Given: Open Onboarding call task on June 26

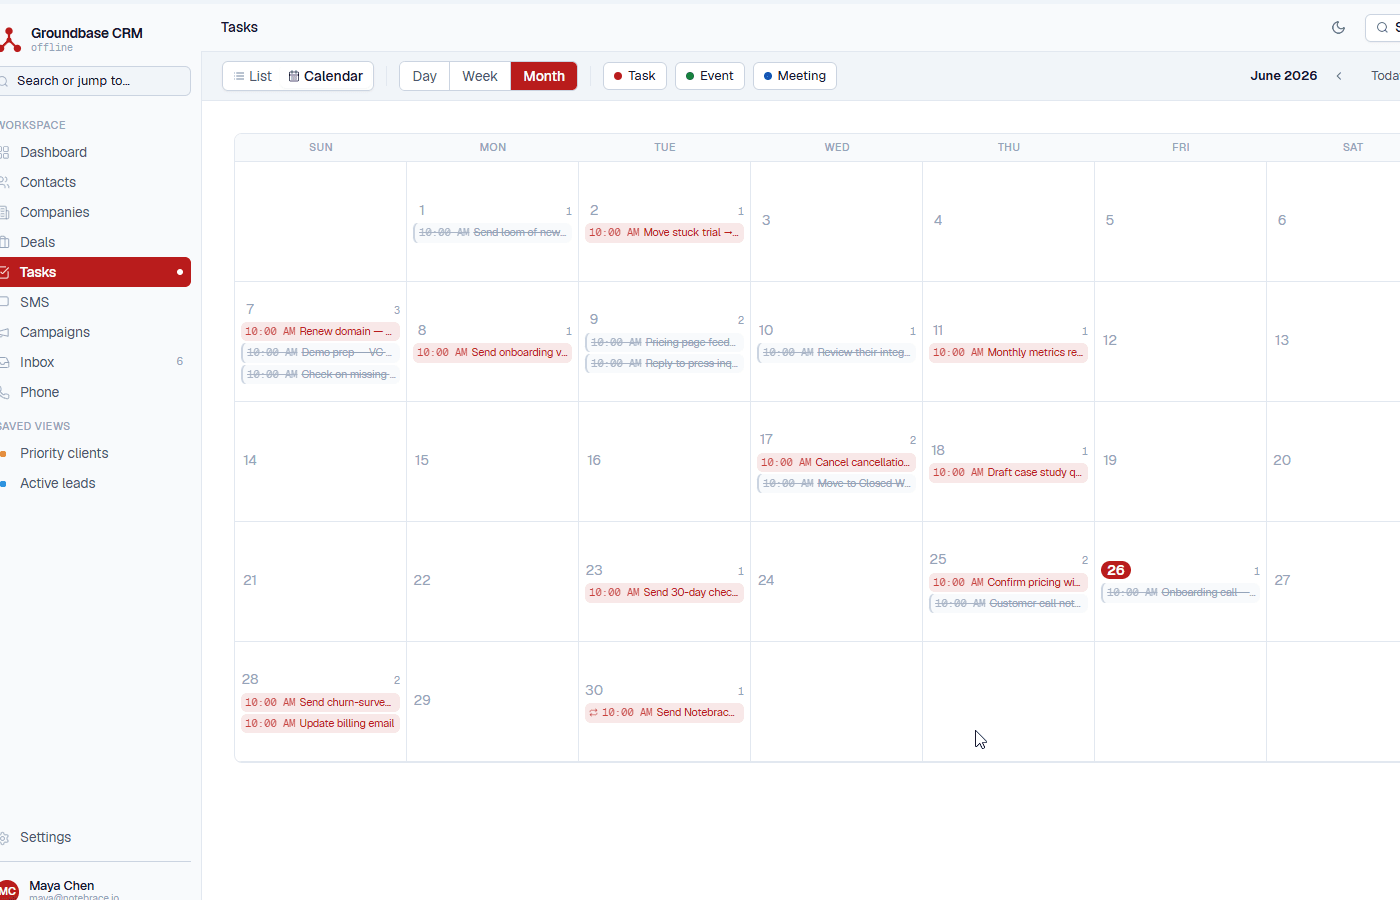Looking at the screenshot, I should tap(1180, 592).
